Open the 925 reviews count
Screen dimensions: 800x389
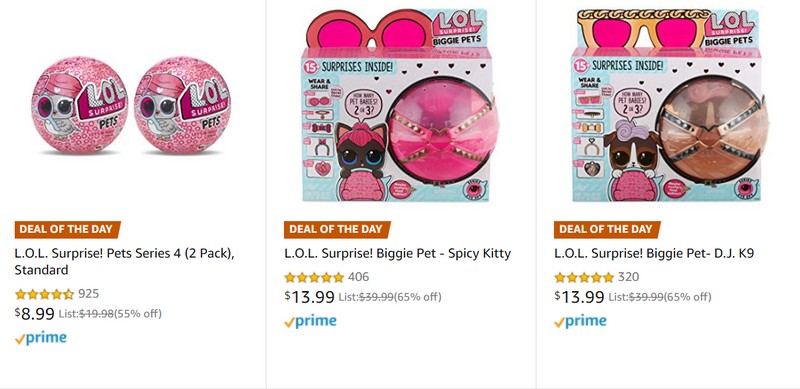[89, 294]
